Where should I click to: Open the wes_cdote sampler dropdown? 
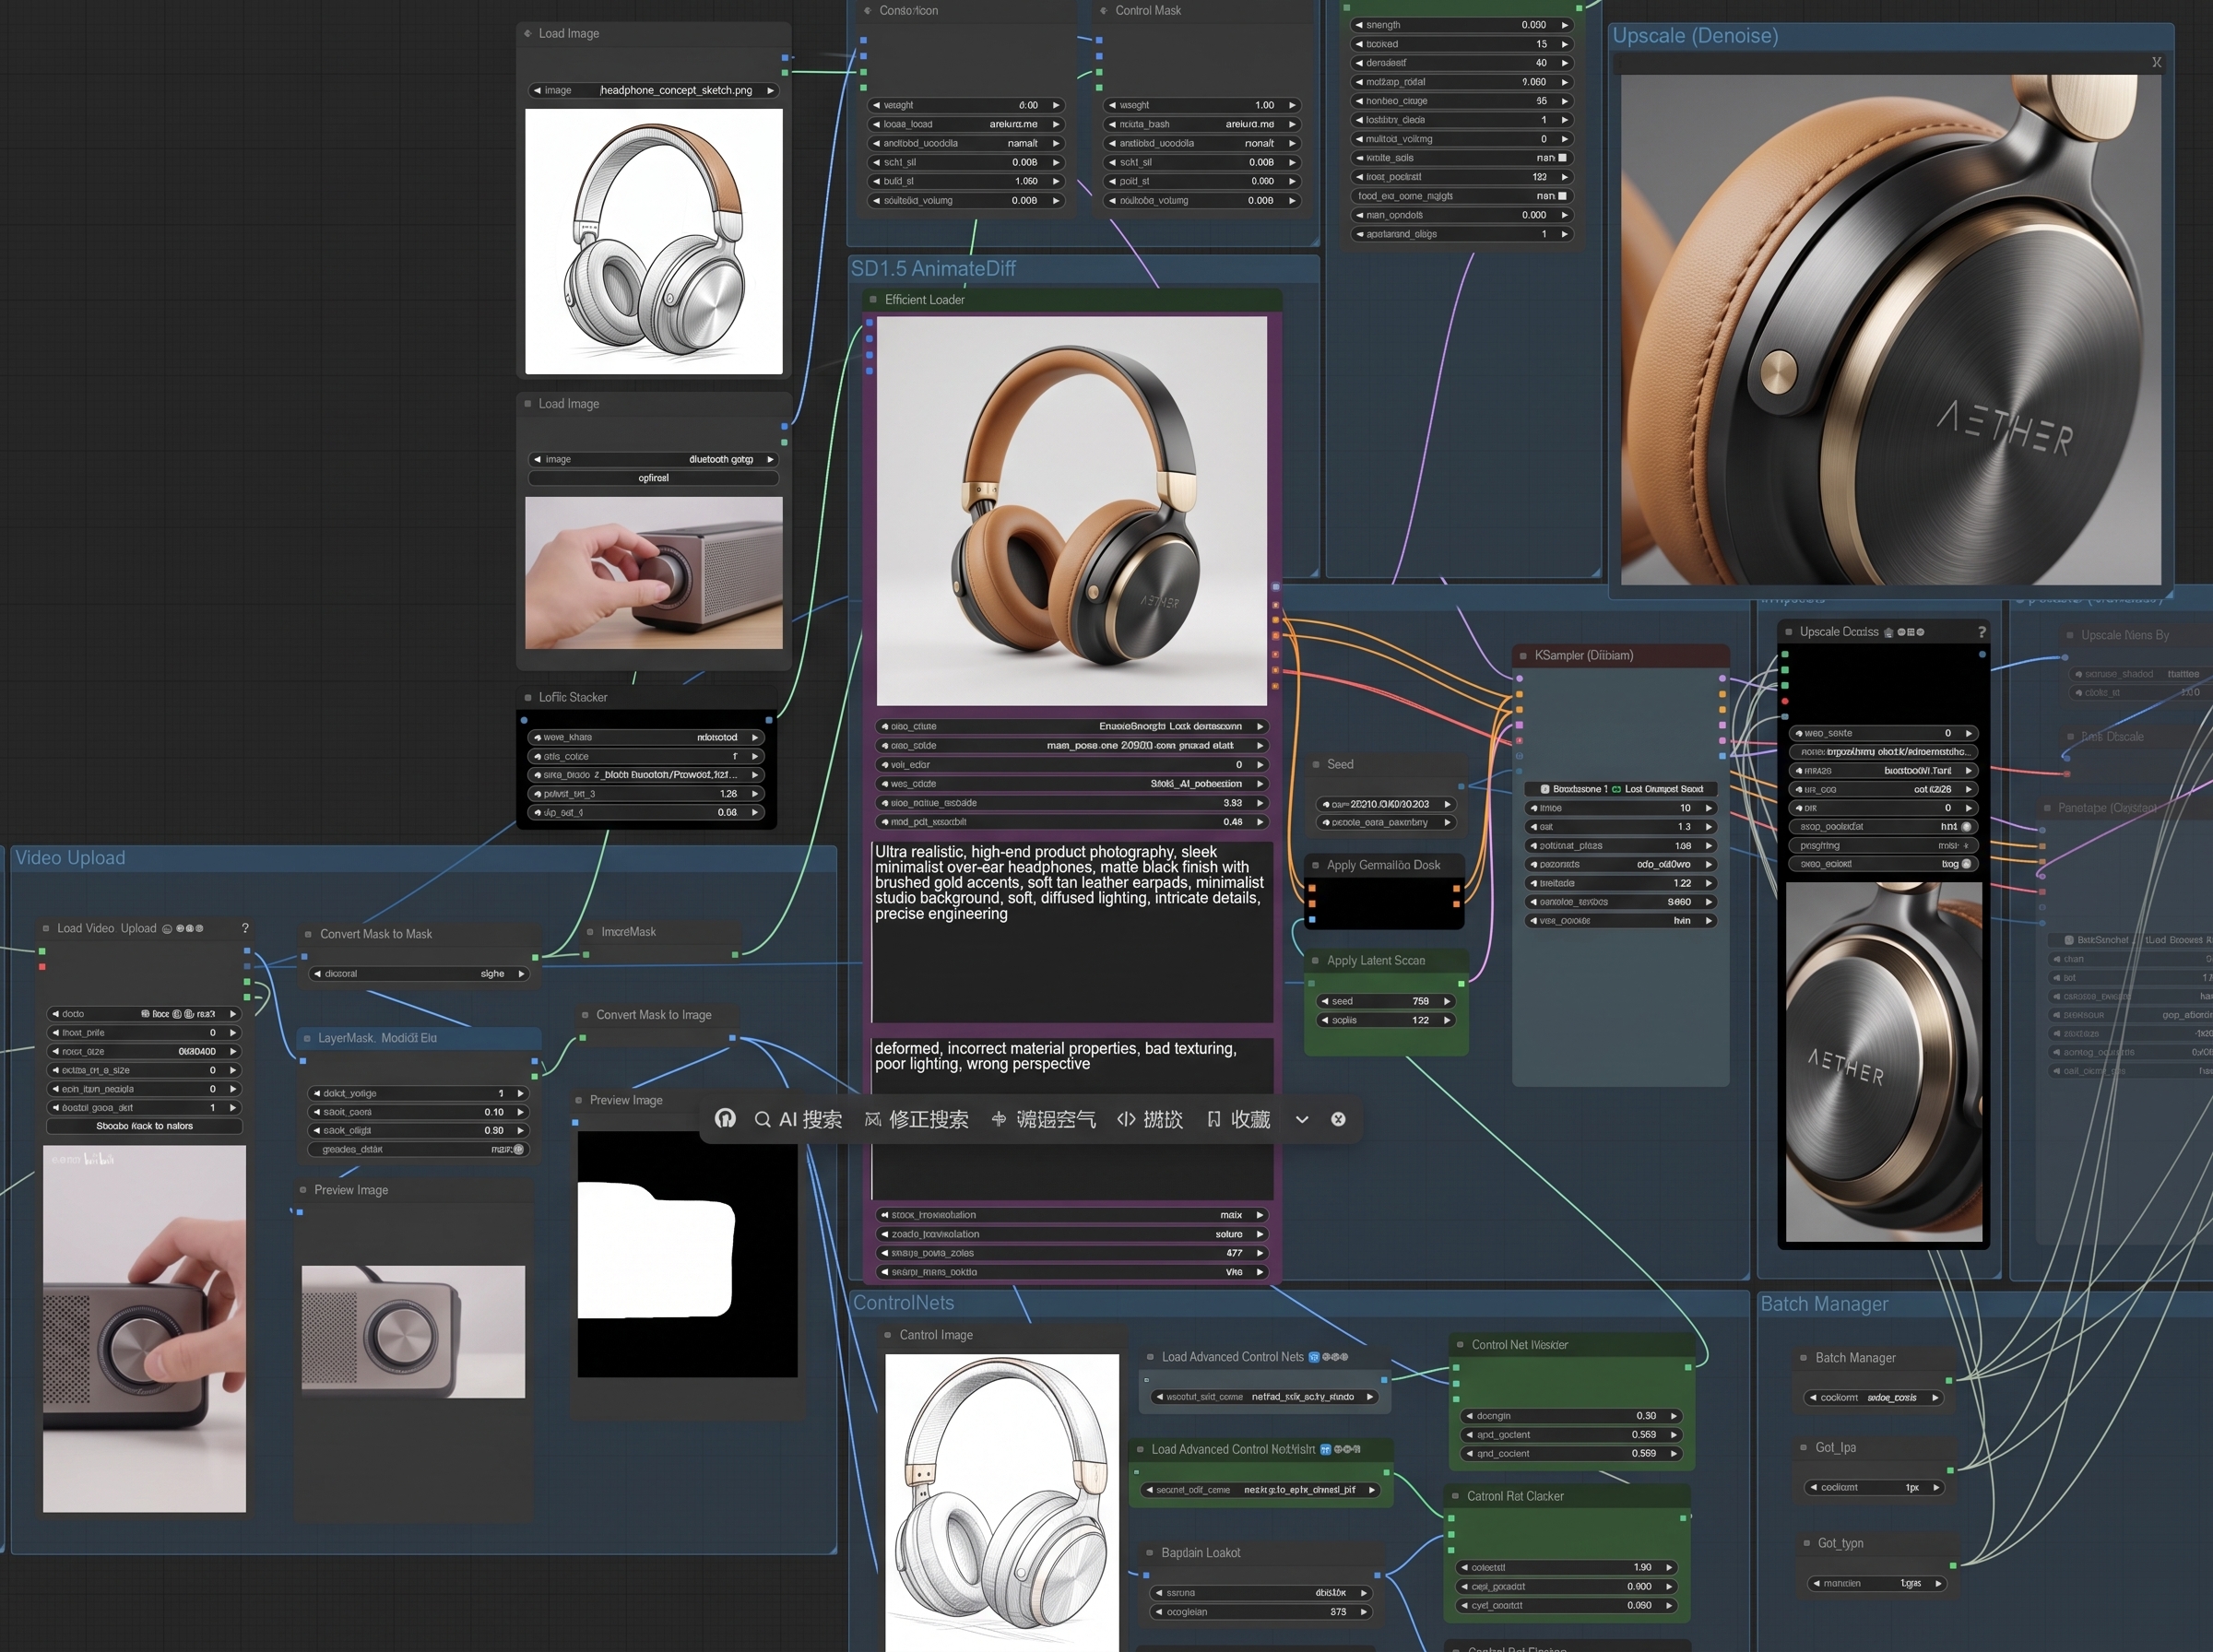[x=1072, y=784]
